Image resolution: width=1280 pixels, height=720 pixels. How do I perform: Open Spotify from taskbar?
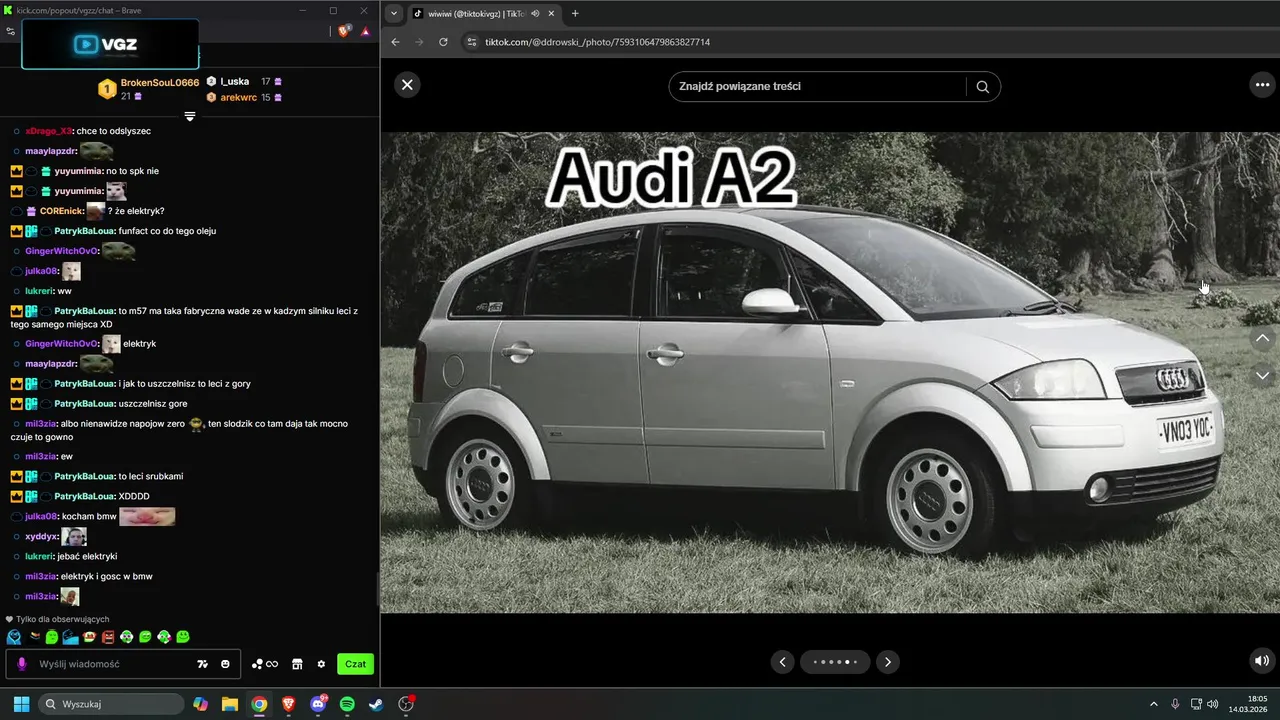347,704
